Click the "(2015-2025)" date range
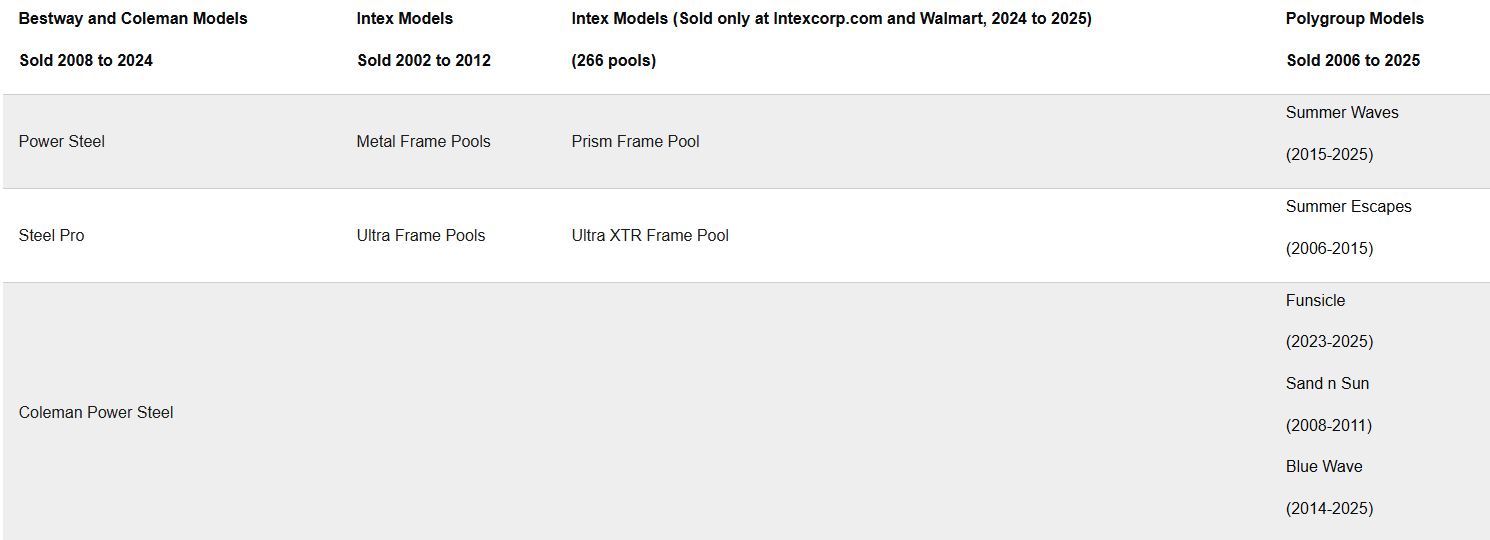 click(x=1329, y=154)
